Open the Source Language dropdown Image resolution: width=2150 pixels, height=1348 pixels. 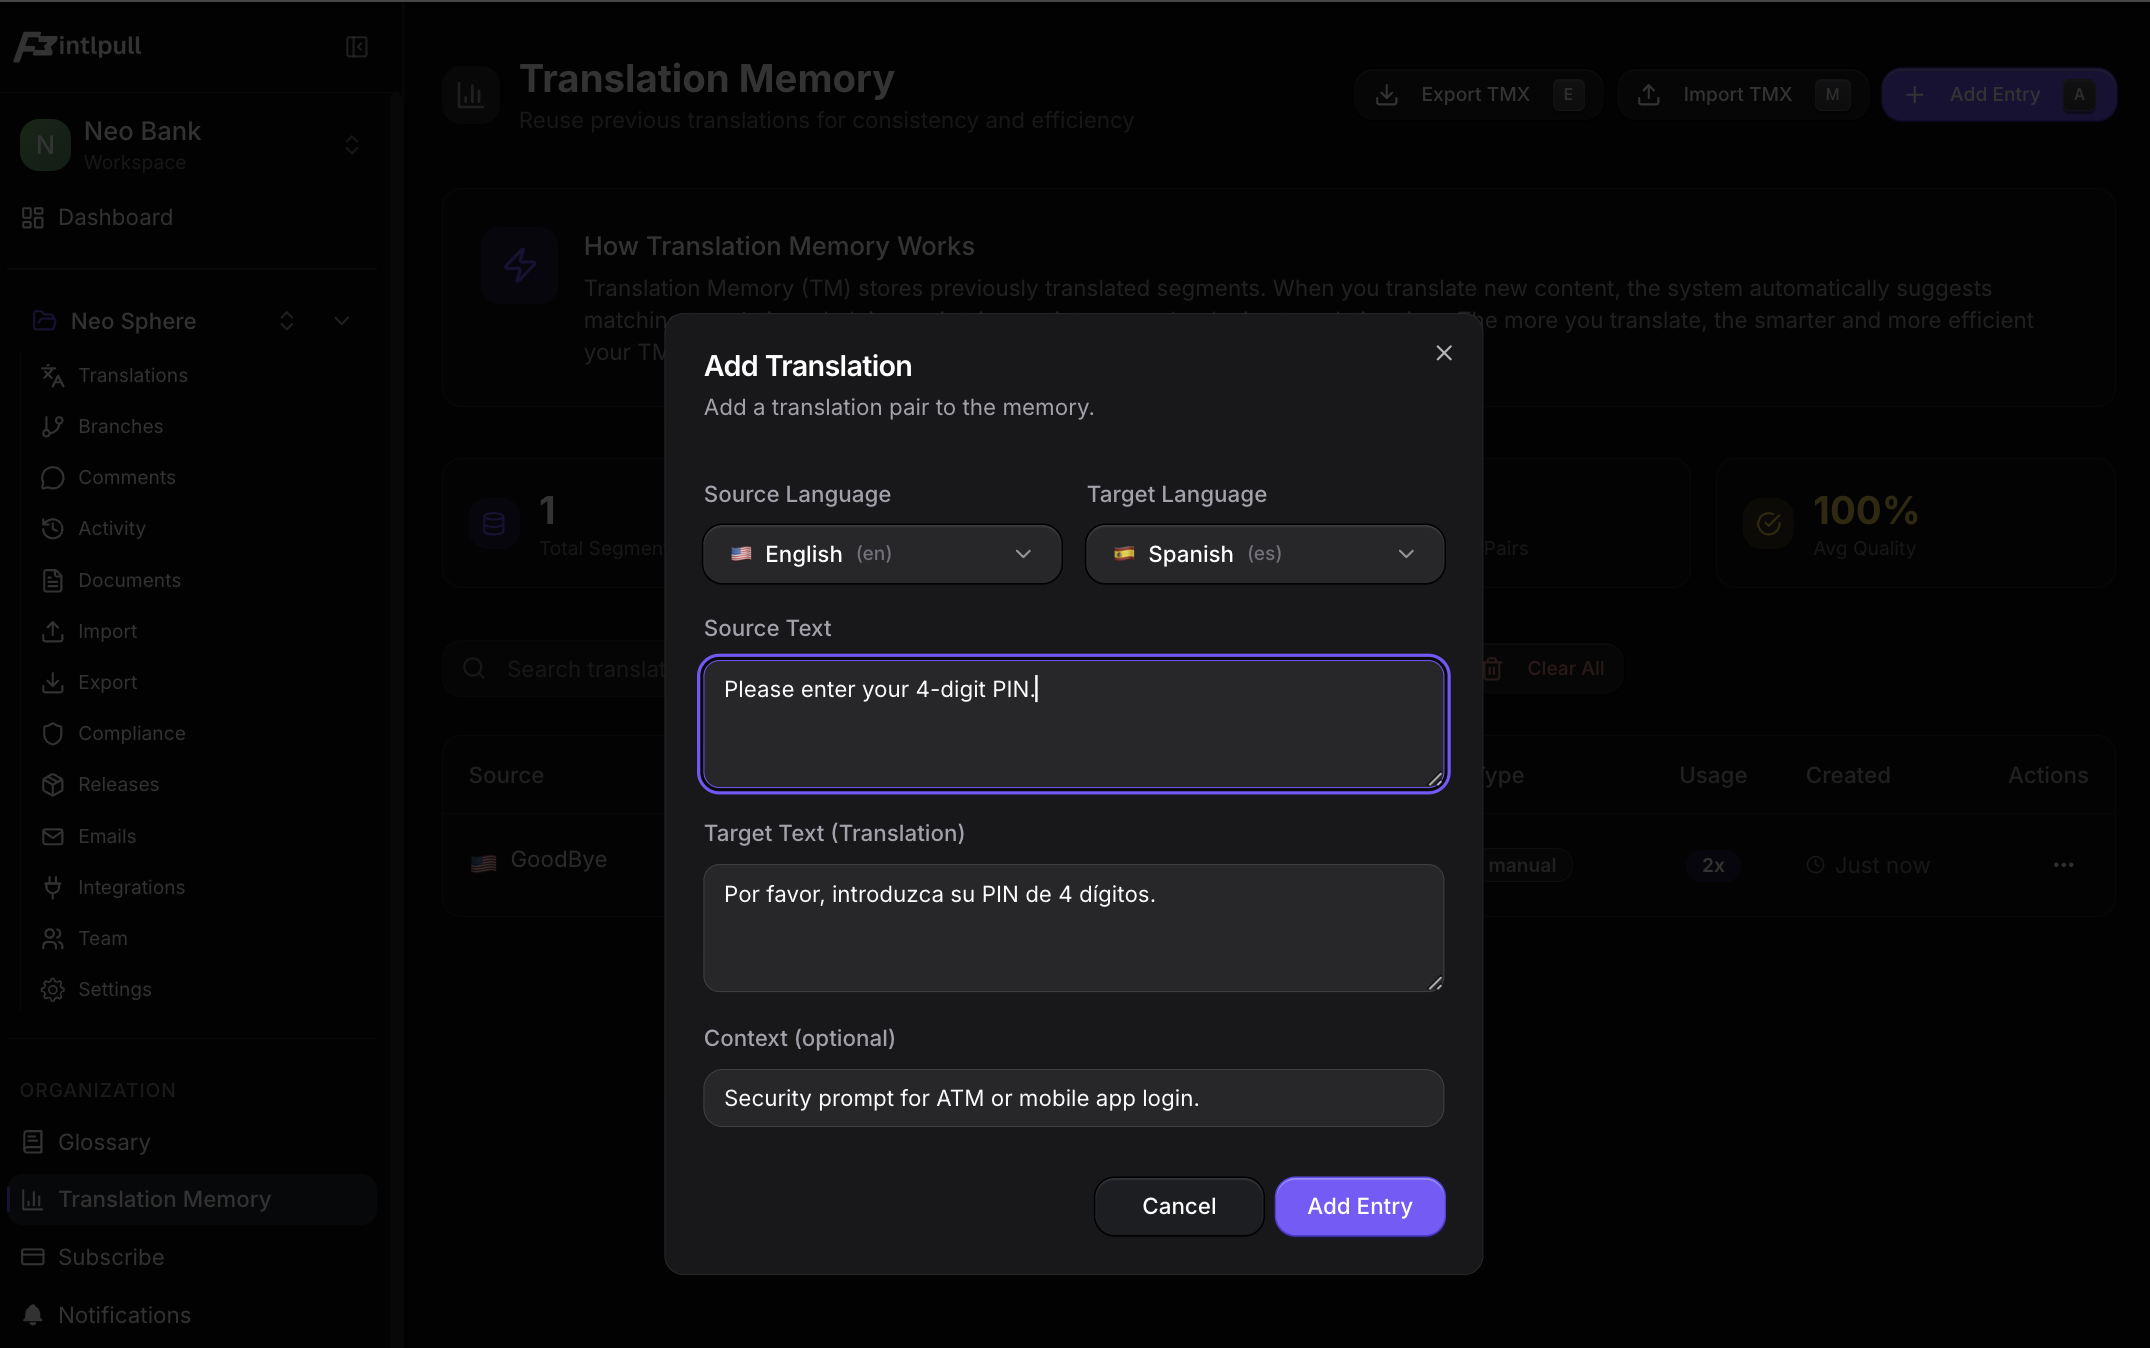pyautogui.click(x=881, y=554)
